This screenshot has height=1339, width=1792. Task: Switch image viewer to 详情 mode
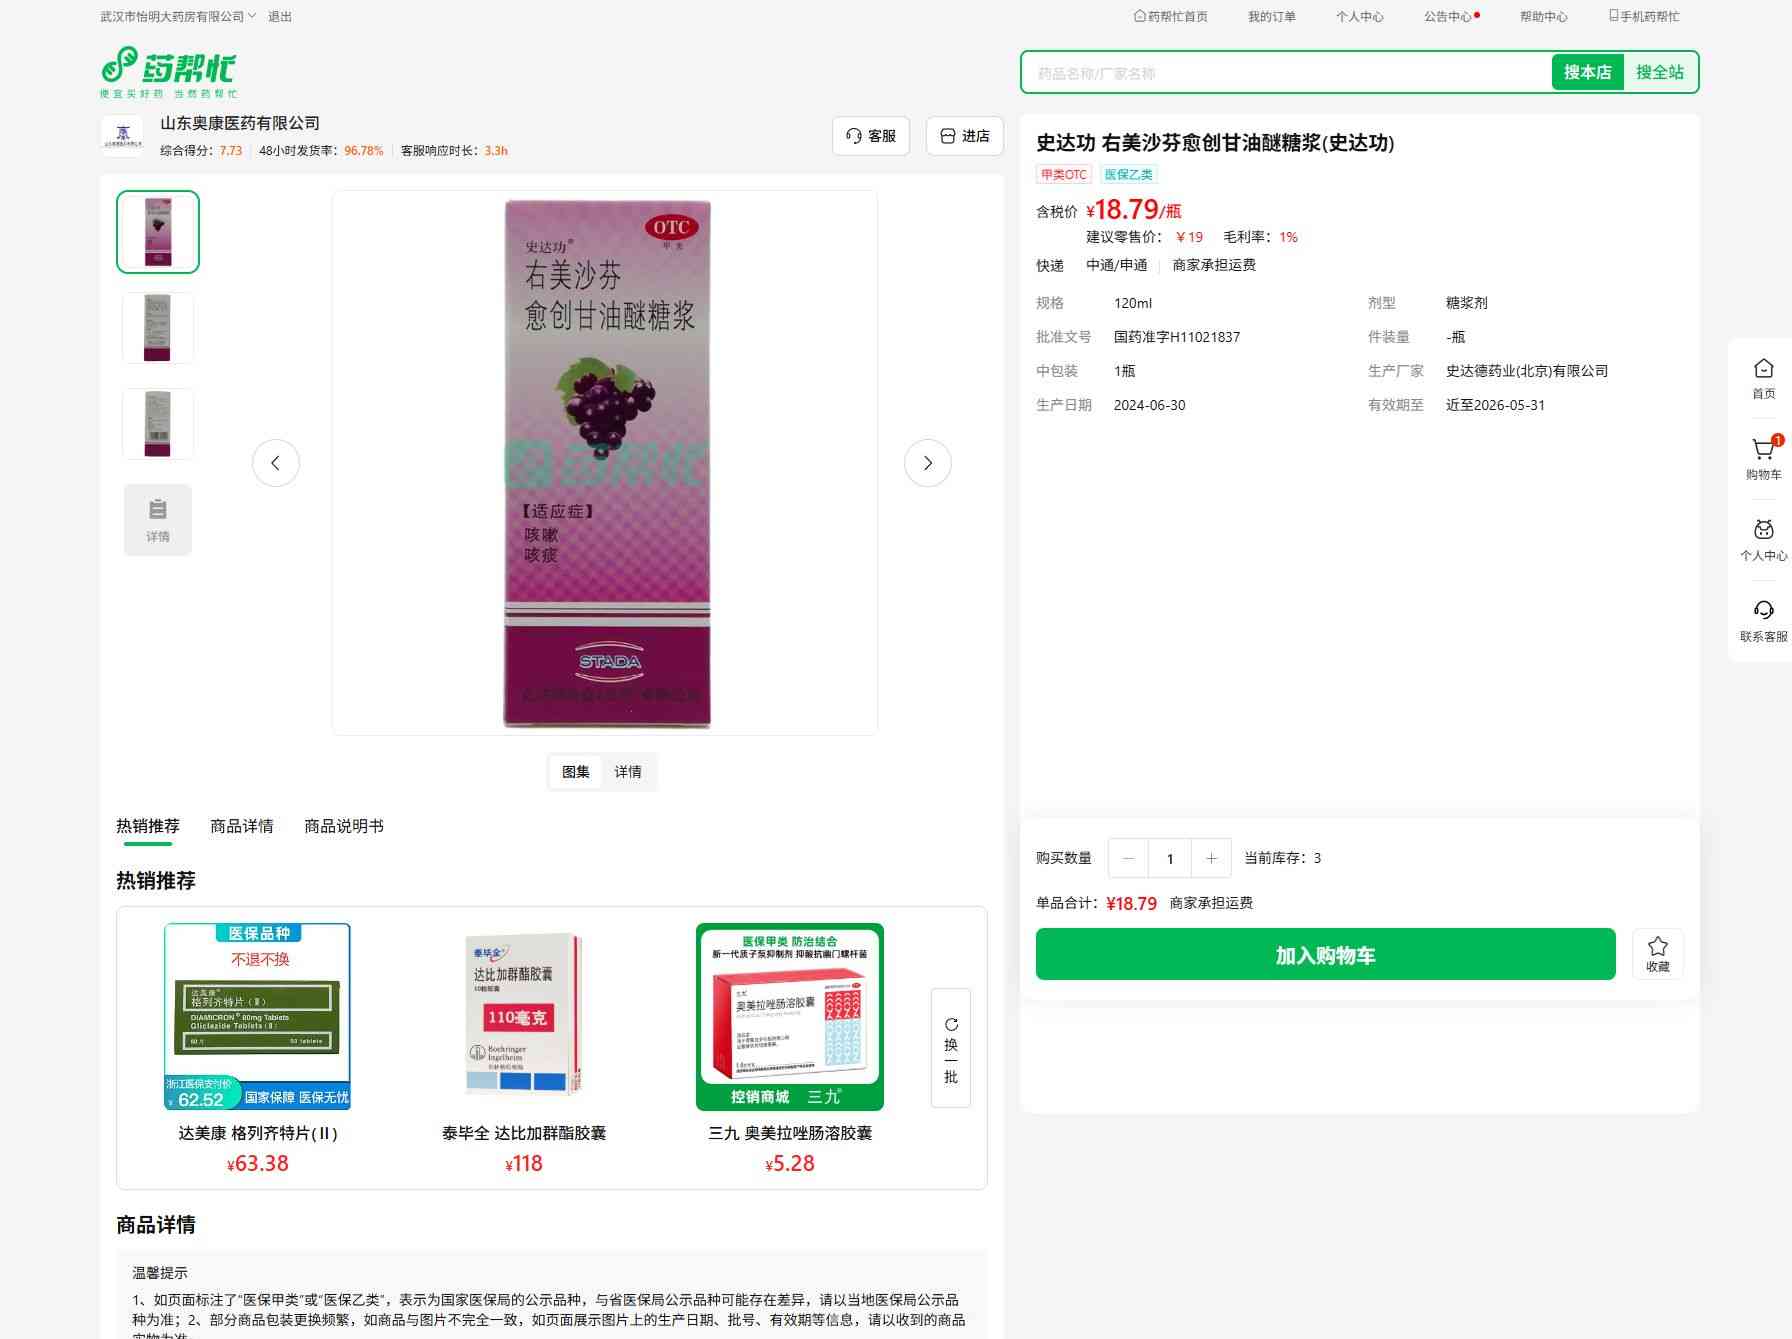click(628, 772)
